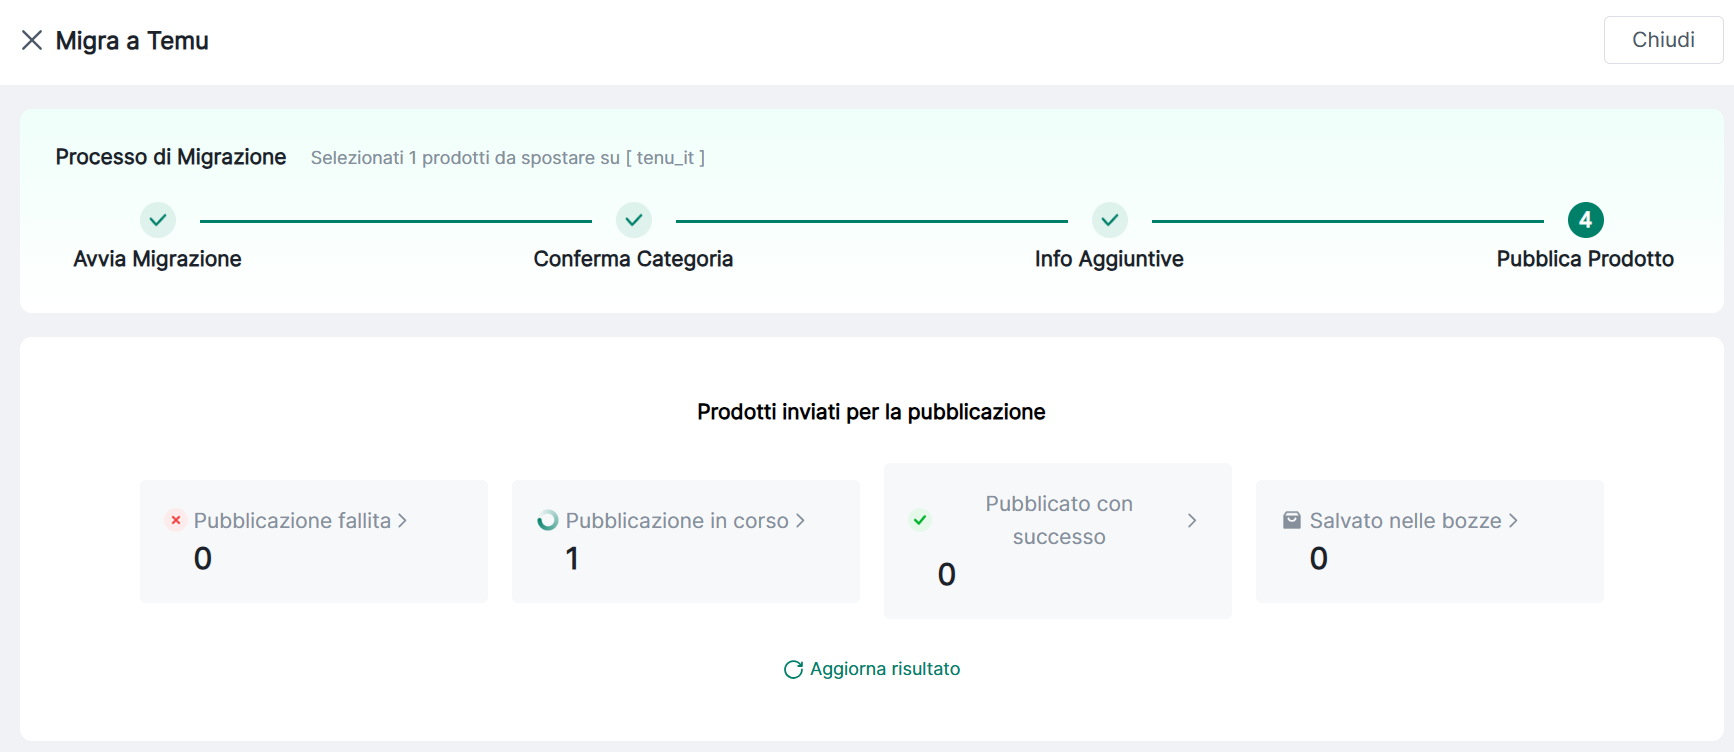Select the Info Aggiuntive step label
The image size is (1734, 752).
click(1109, 259)
